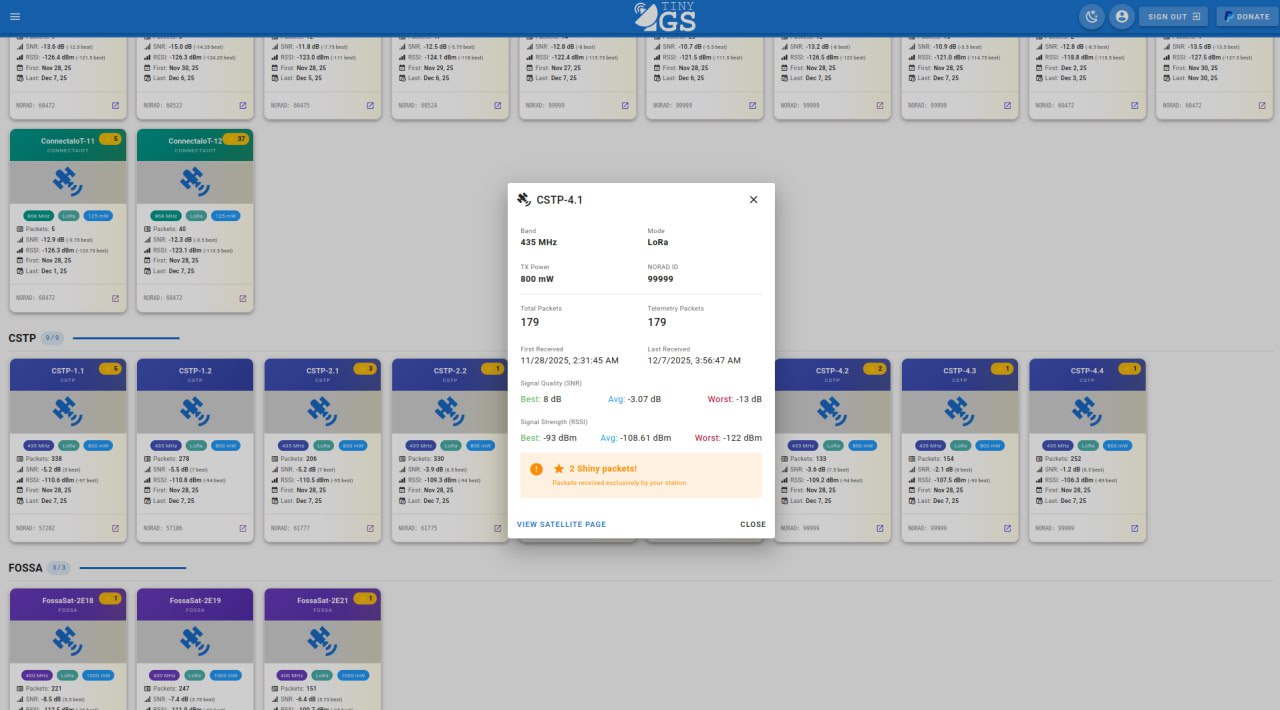Click "2 Shiny packets!" notice text
The image size is (1280, 710).
pos(603,468)
